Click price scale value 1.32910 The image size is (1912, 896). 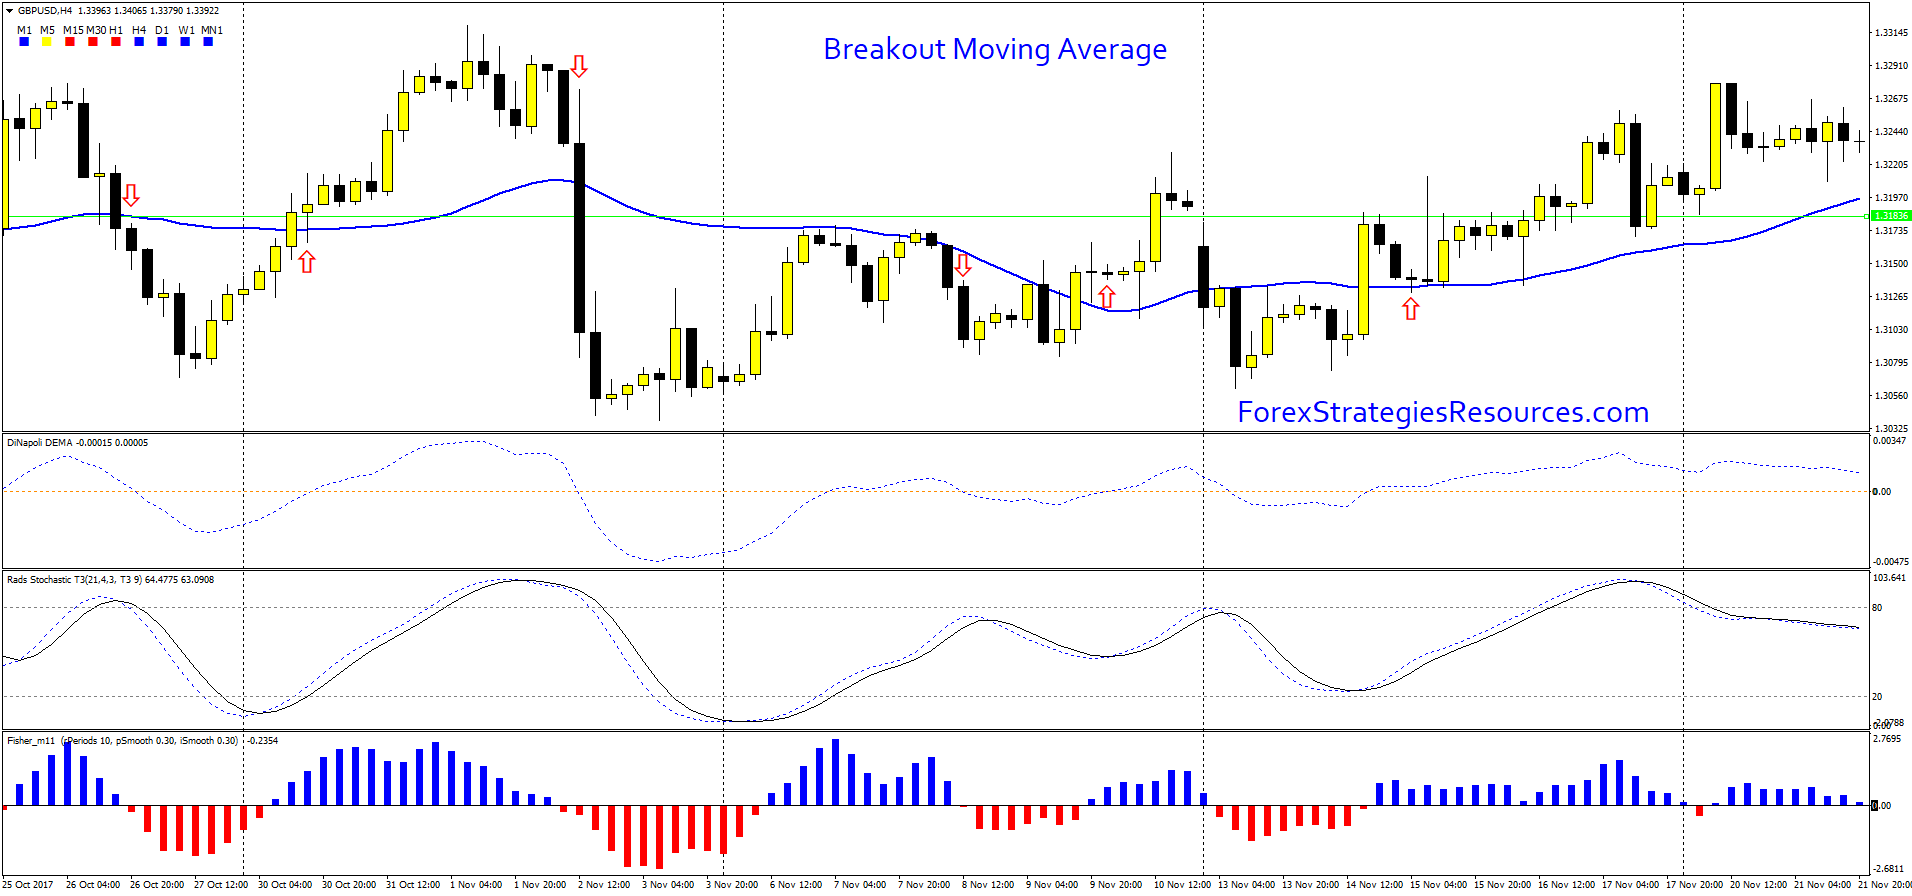(1891, 66)
